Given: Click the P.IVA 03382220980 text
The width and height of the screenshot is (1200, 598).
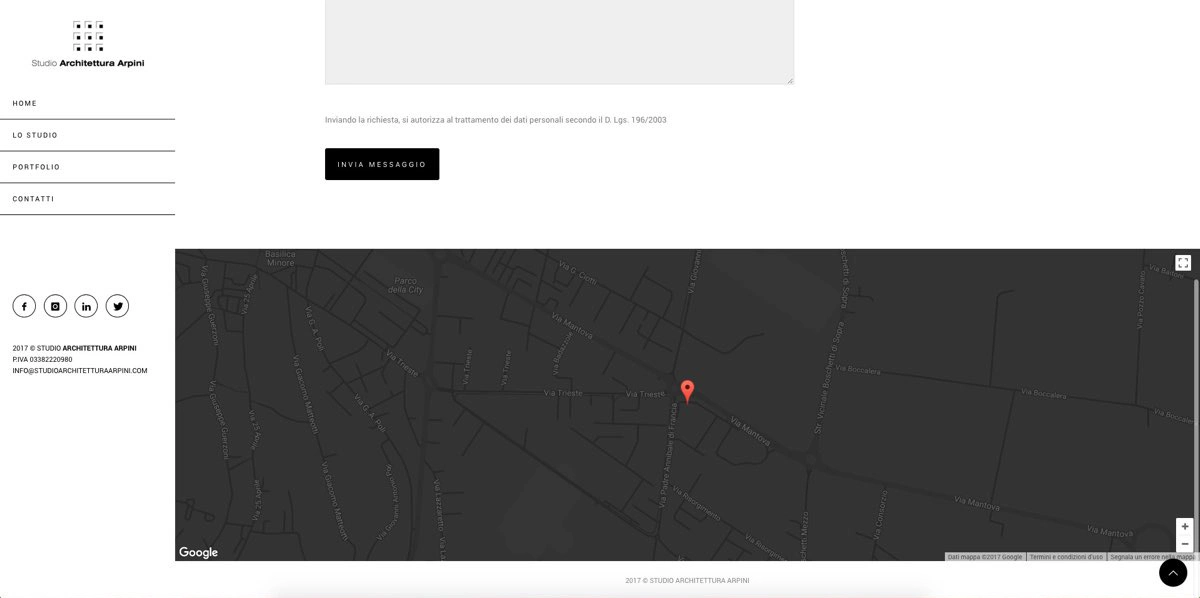Looking at the screenshot, I should tap(42, 359).
